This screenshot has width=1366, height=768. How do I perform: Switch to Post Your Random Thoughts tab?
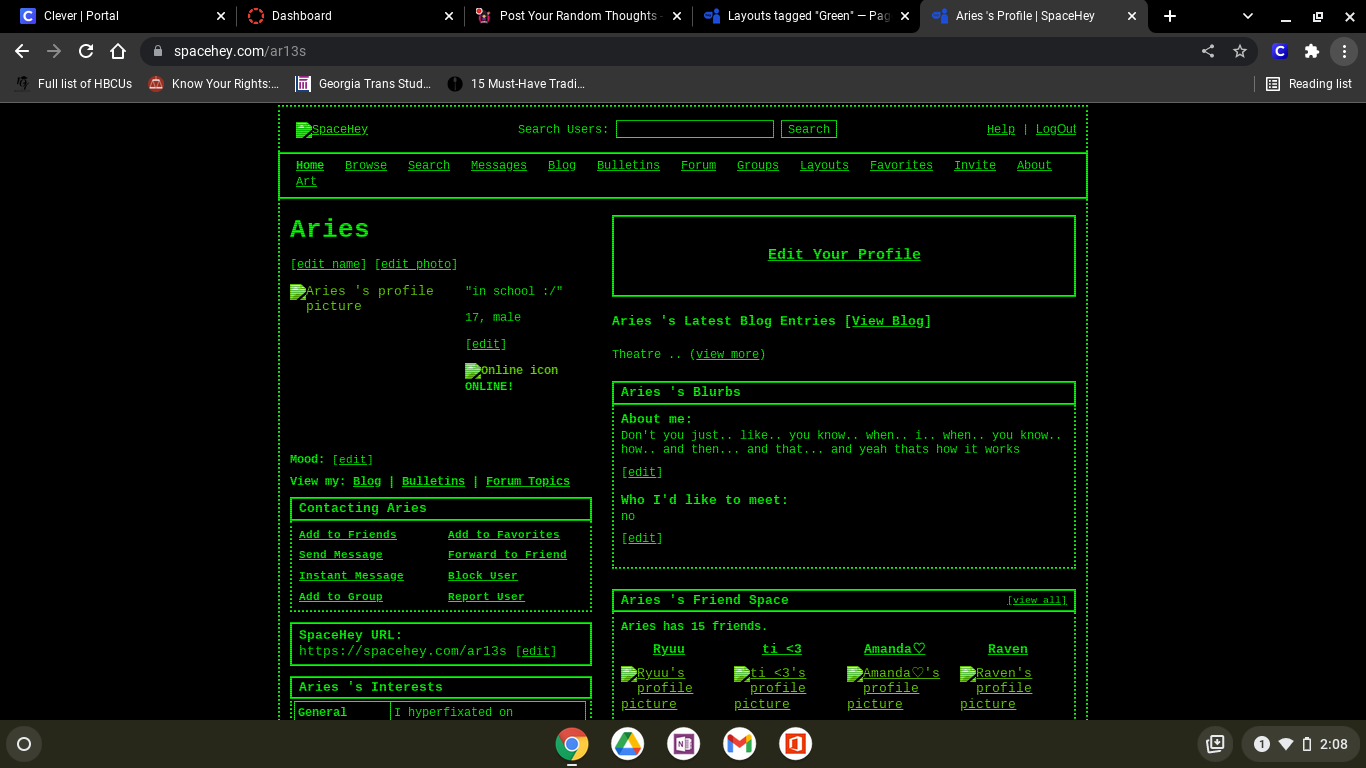pos(578,16)
